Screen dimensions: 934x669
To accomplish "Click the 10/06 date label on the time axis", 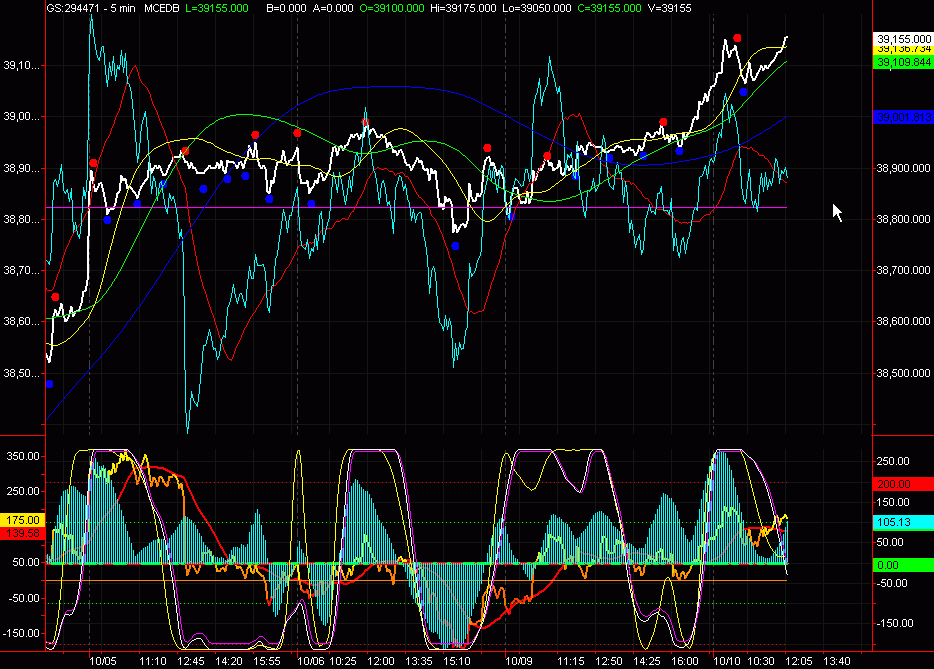I will click(x=311, y=661).
